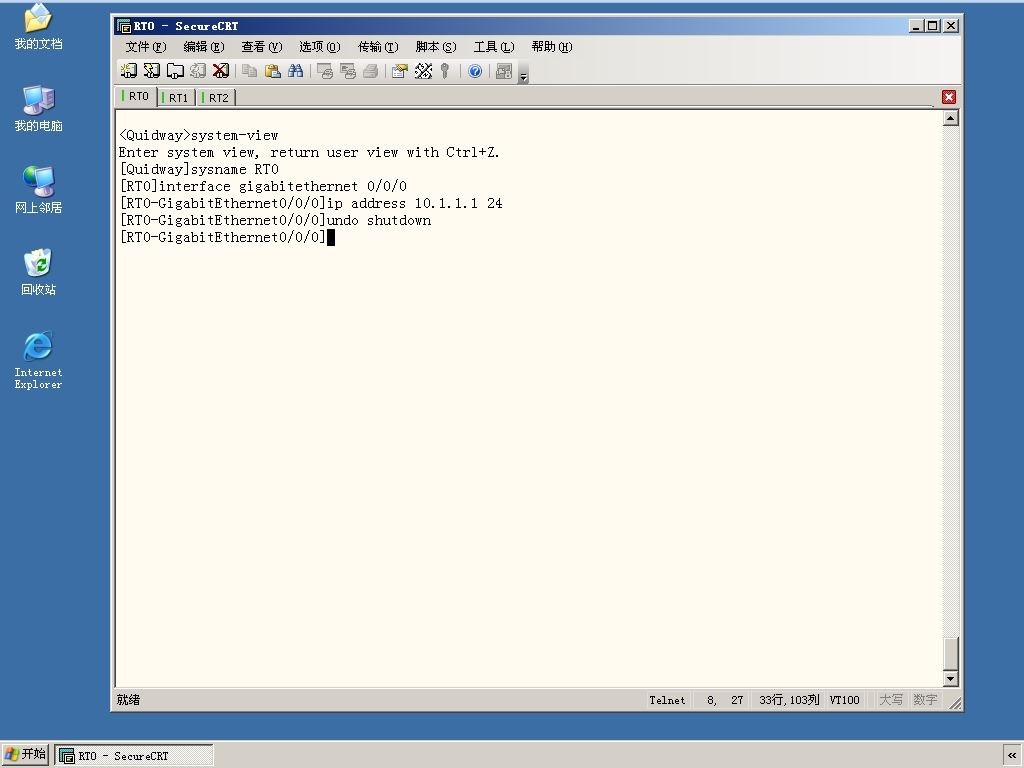Screen dimensions: 1024x768
Task: Select 我的文档 desktop icon
Action: coord(38,26)
